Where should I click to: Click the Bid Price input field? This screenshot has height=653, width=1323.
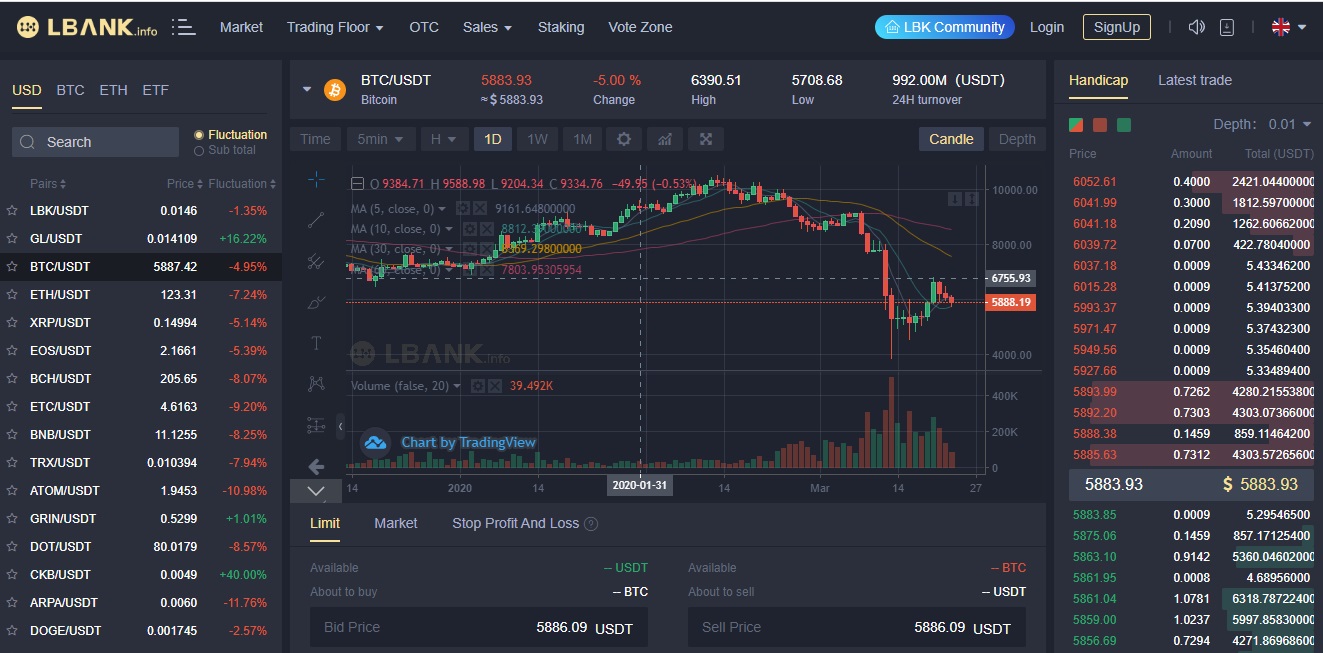[x=479, y=627]
